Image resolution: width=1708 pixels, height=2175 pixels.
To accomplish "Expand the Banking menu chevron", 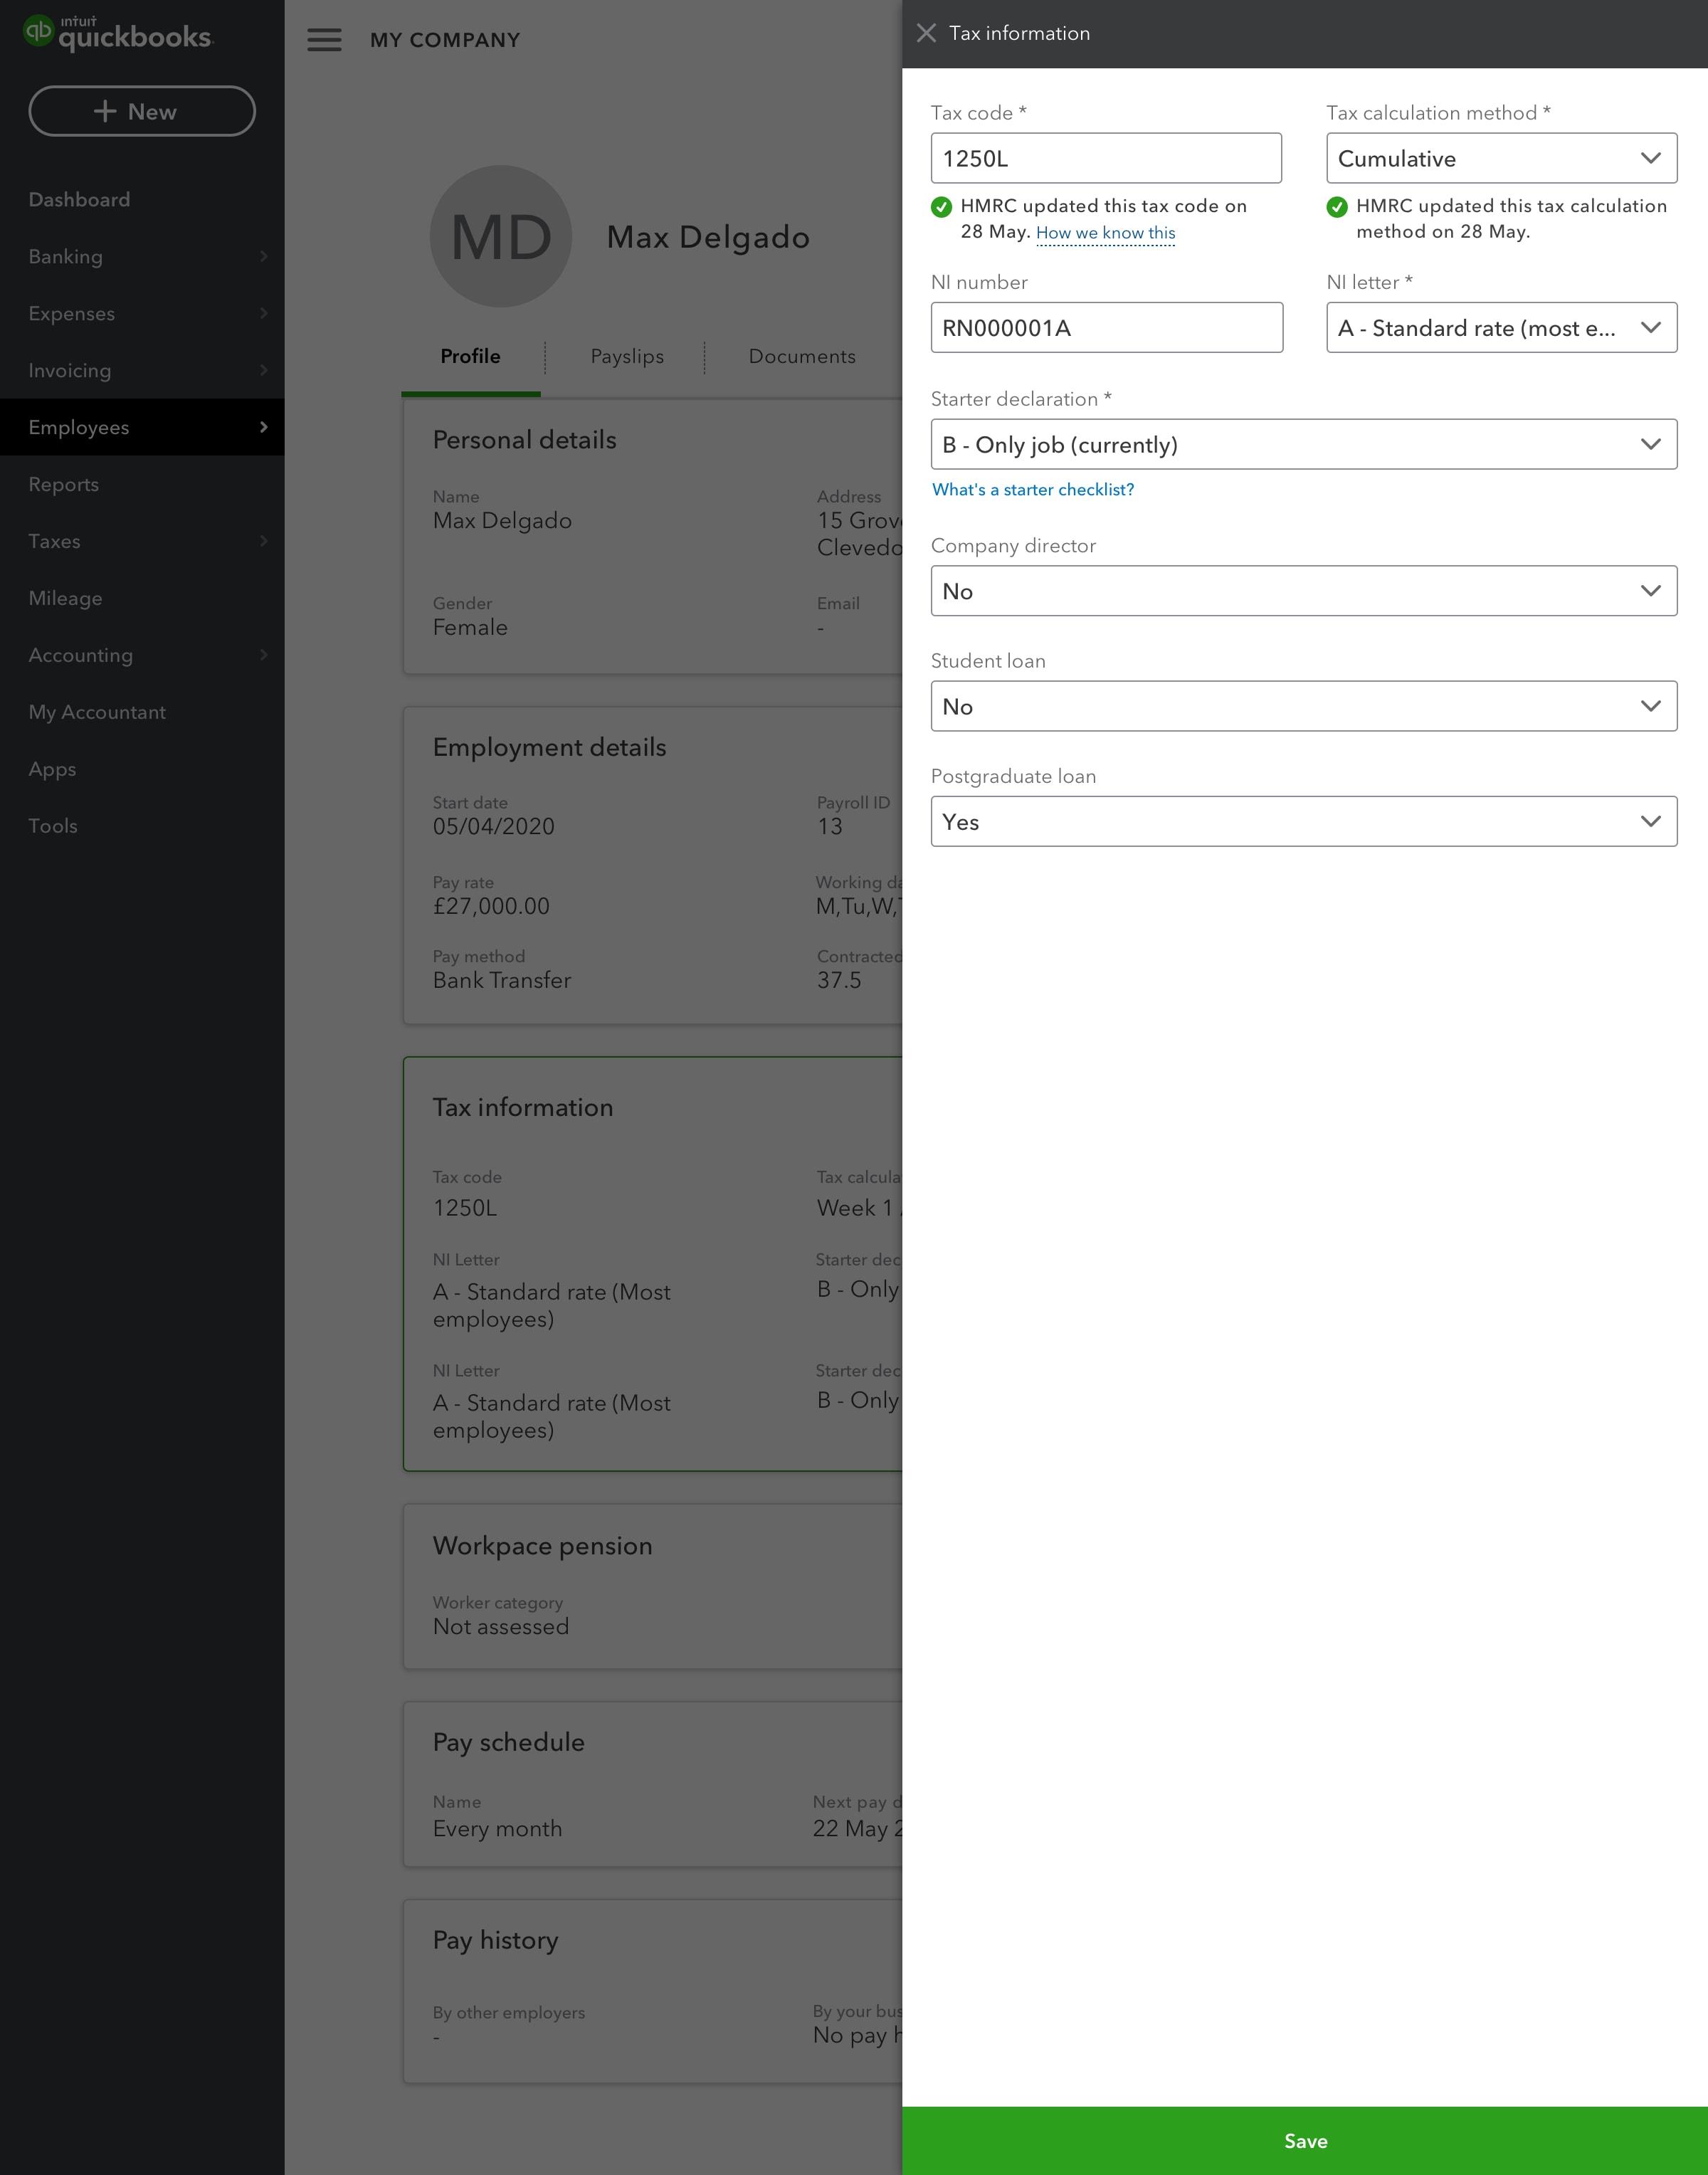I will (x=264, y=257).
